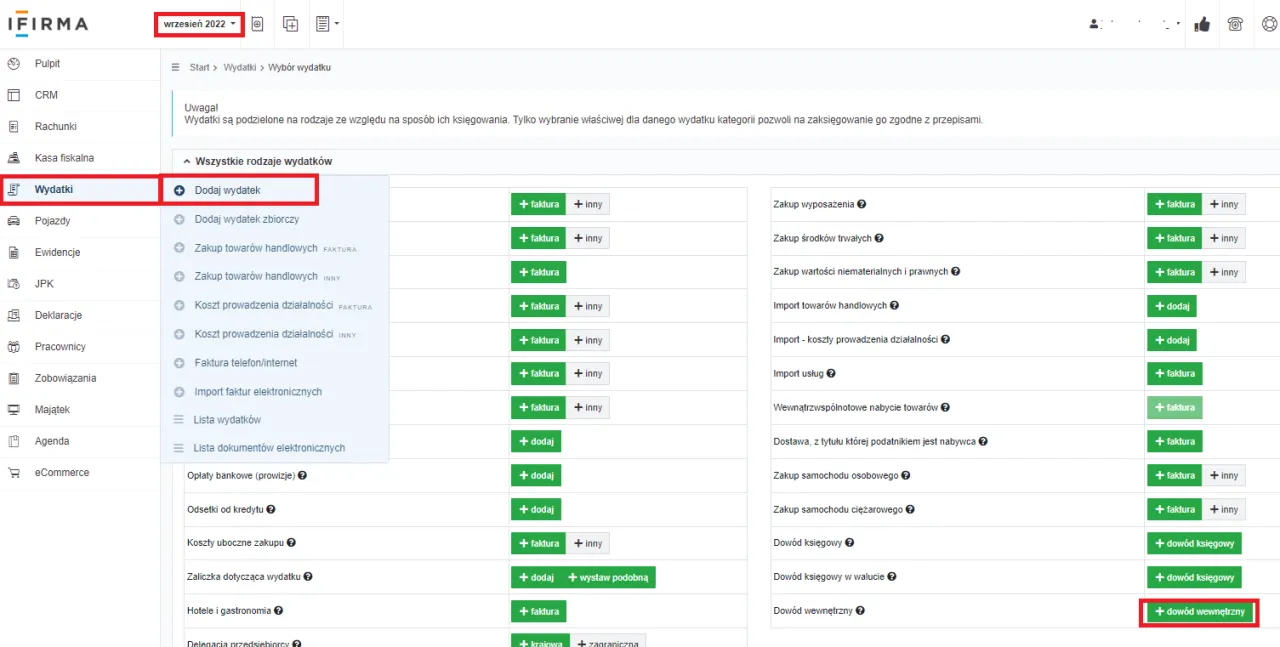Image resolution: width=1280 pixels, height=647 pixels.
Task: Open Lista wydatków in submenu
Action: 227,420
